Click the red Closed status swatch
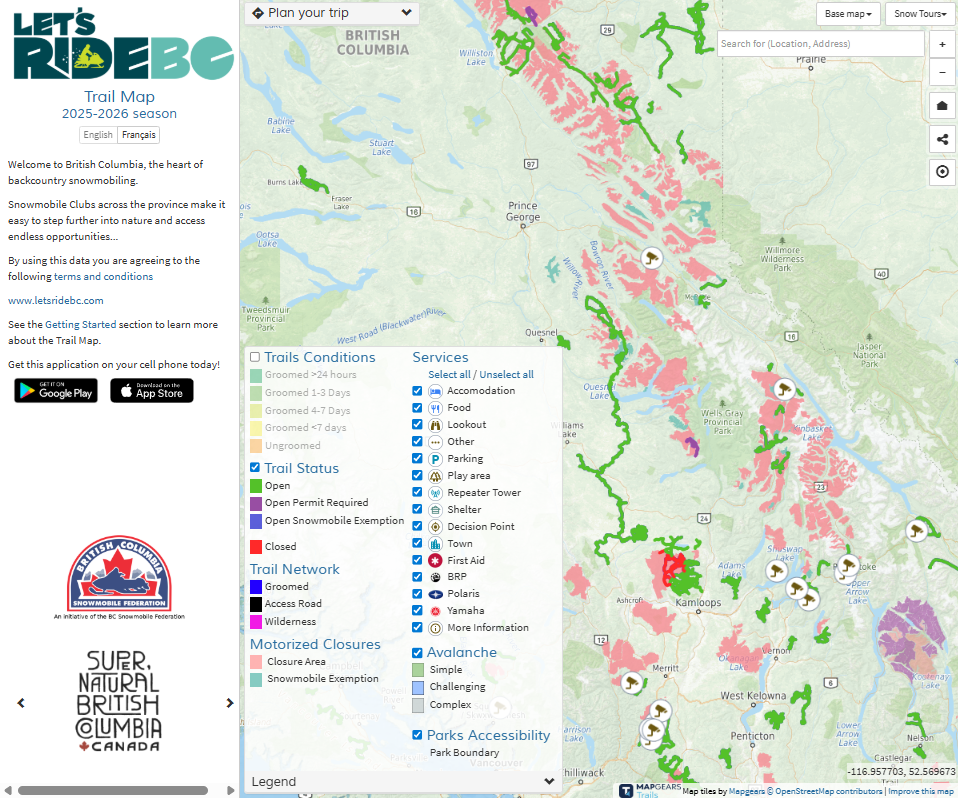 (256, 548)
